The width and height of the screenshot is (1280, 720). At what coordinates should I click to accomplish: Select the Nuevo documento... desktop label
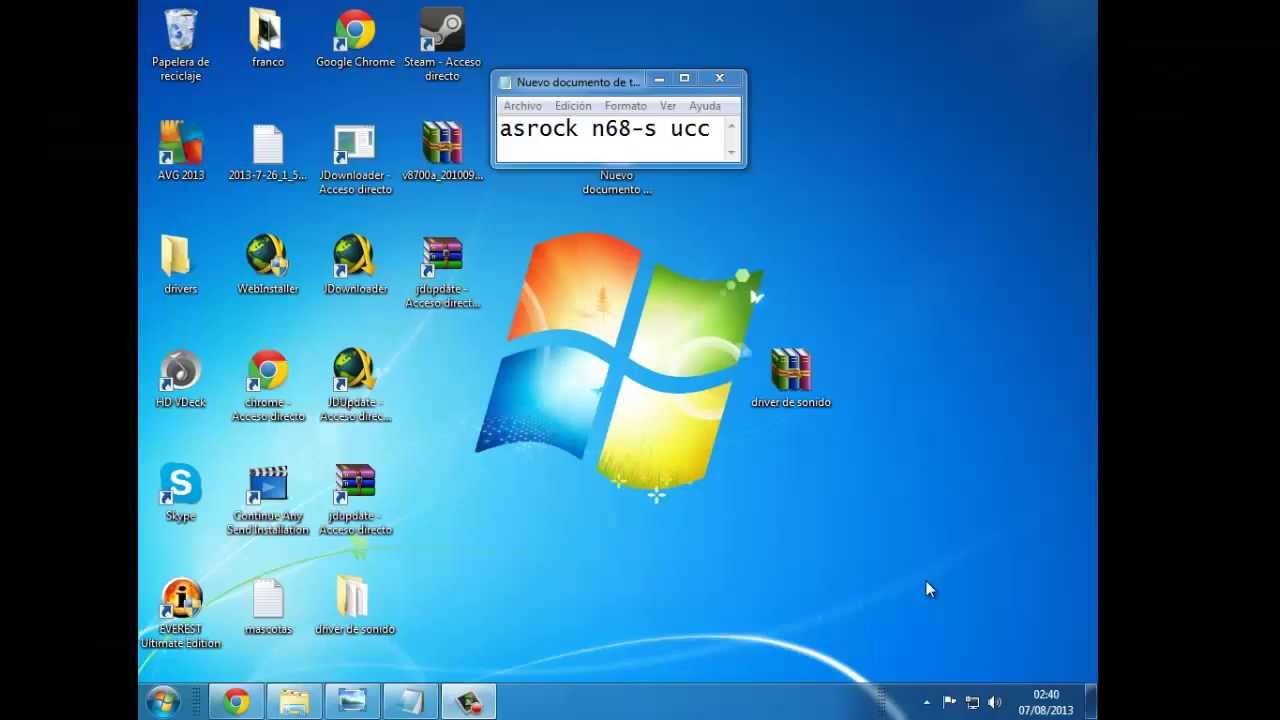[617, 182]
